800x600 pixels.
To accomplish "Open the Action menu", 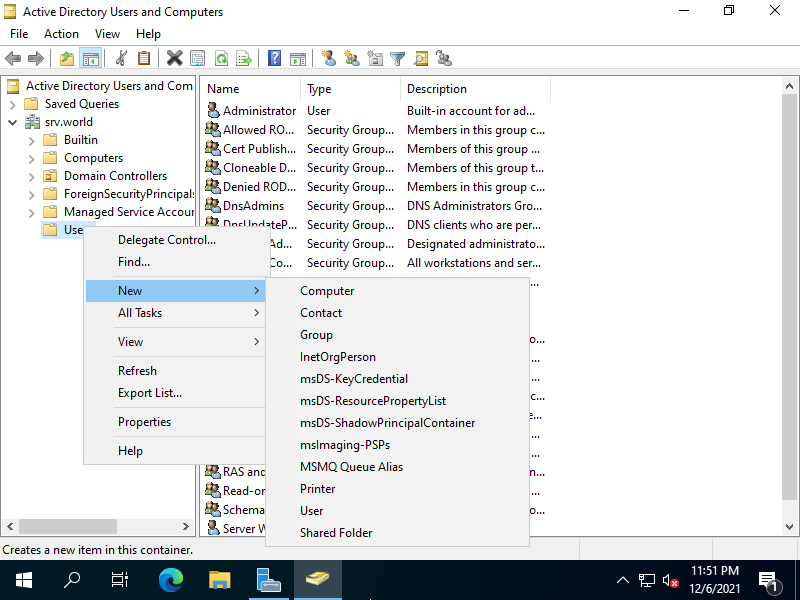I will [61, 34].
